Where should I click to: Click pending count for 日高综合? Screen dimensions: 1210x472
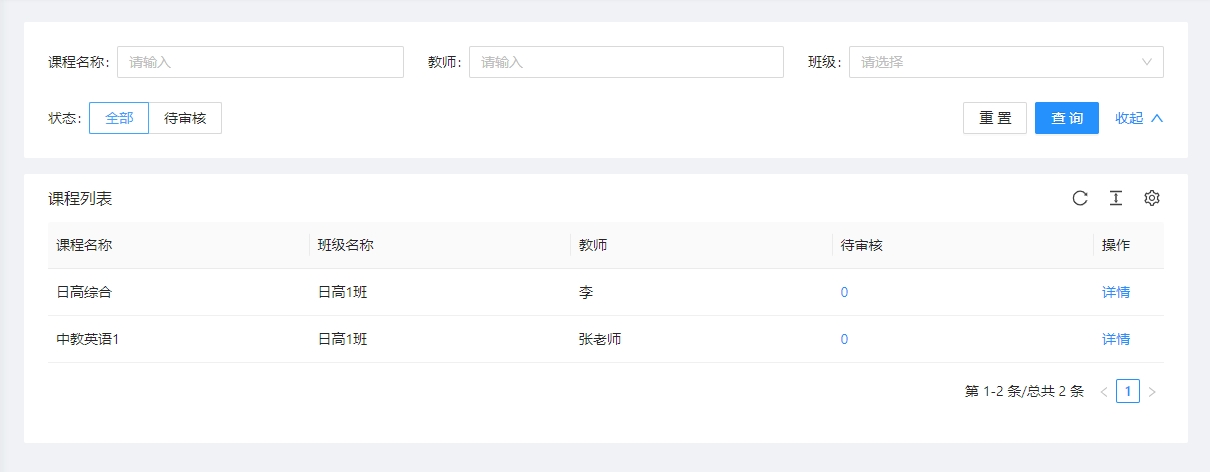point(844,292)
